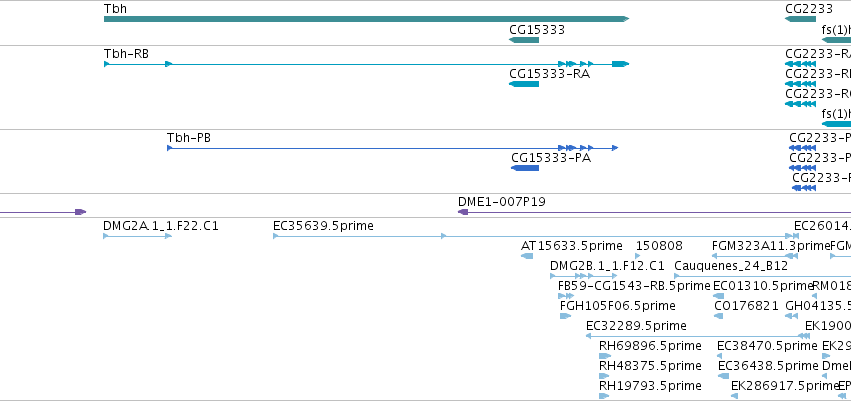The image size is (851, 401).
Task: Select the EC38470.5prime EST
Action: click(720, 356)
